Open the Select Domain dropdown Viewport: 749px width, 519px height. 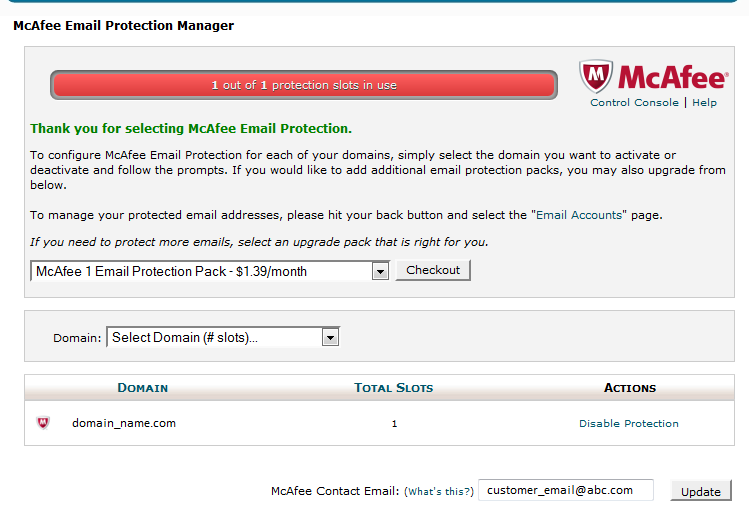(330, 338)
